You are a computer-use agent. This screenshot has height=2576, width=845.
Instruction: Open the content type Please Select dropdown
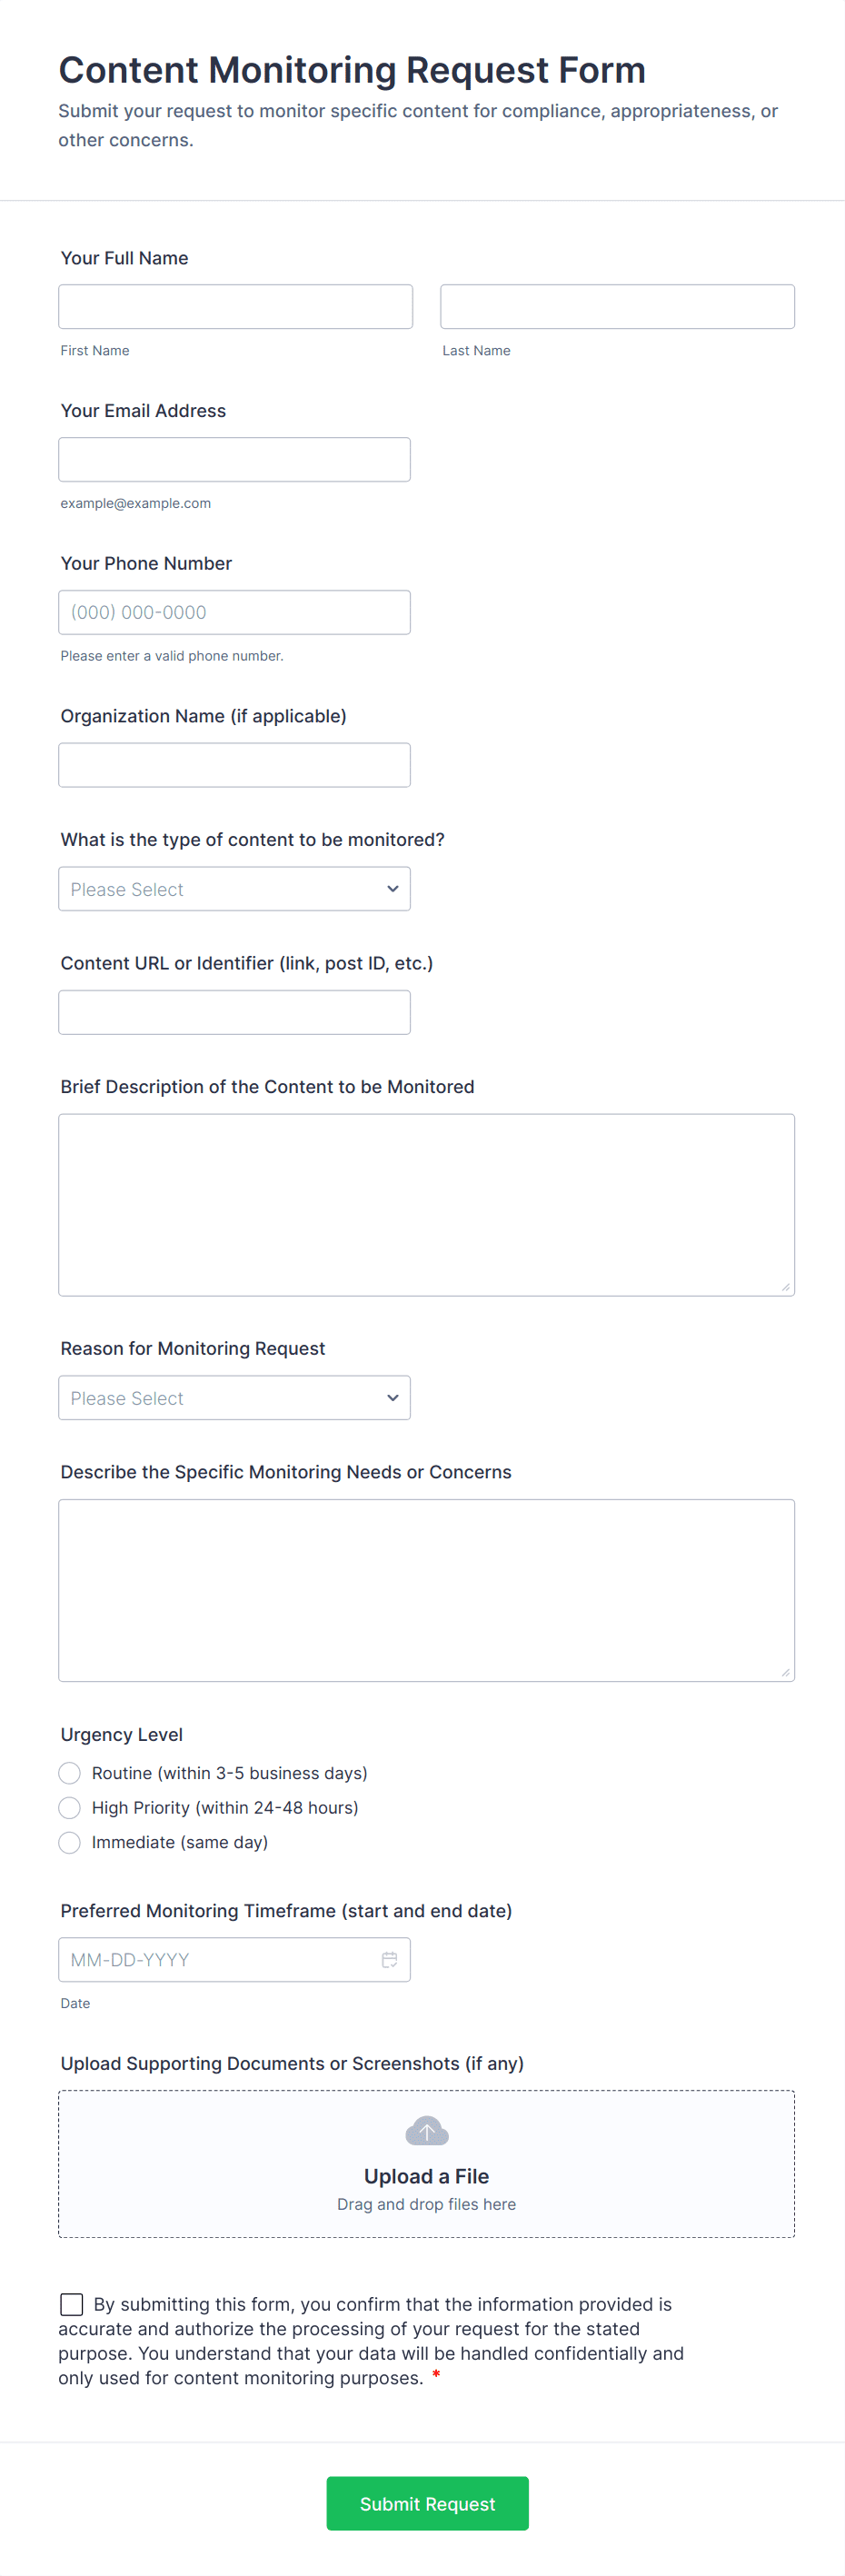pyautogui.click(x=234, y=888)
